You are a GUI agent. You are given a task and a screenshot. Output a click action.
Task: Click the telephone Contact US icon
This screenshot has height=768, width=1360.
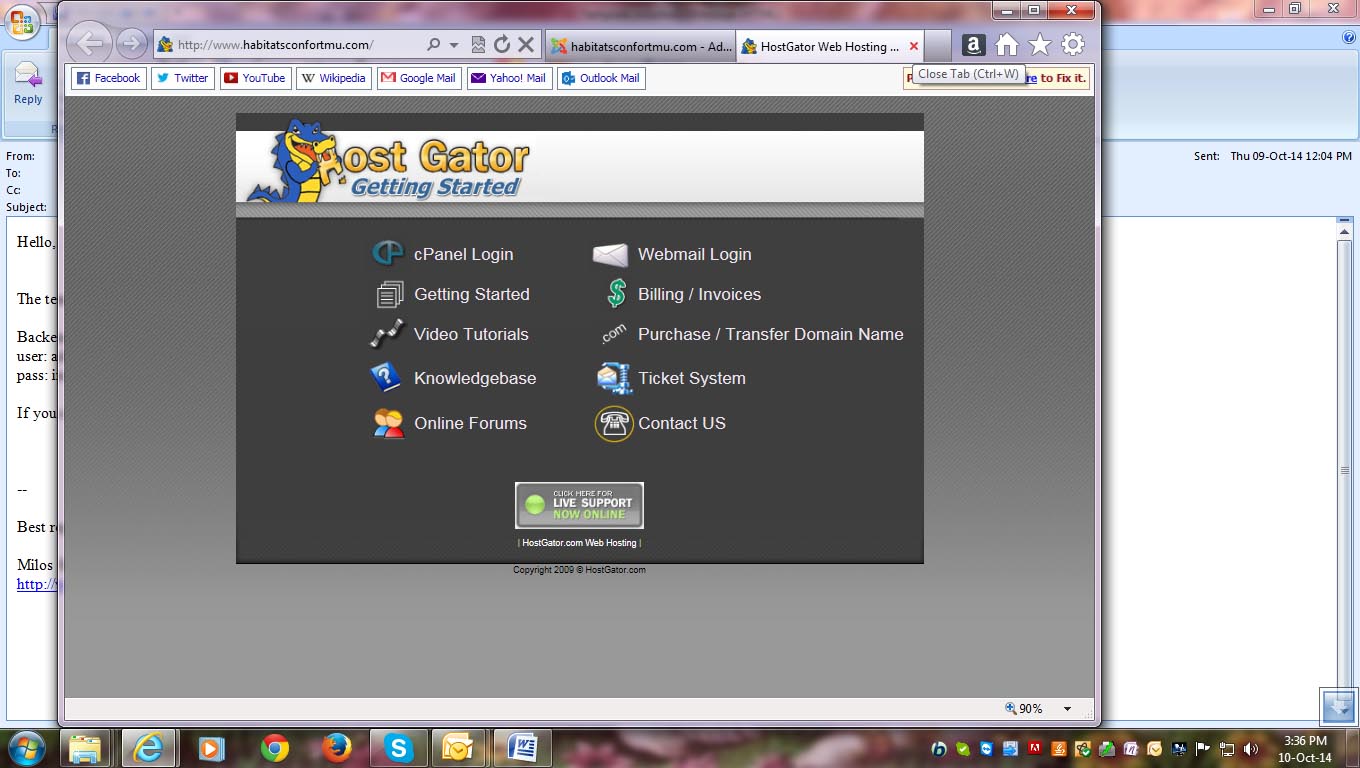614,424
